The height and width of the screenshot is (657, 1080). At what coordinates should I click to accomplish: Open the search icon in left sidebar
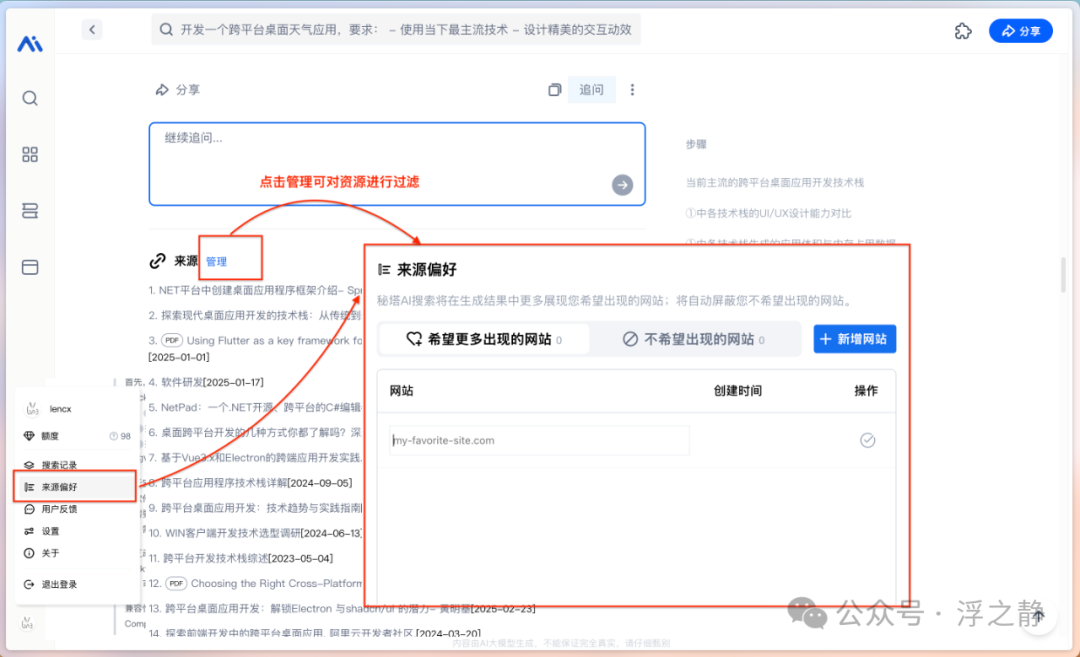[x=30, y=98]
